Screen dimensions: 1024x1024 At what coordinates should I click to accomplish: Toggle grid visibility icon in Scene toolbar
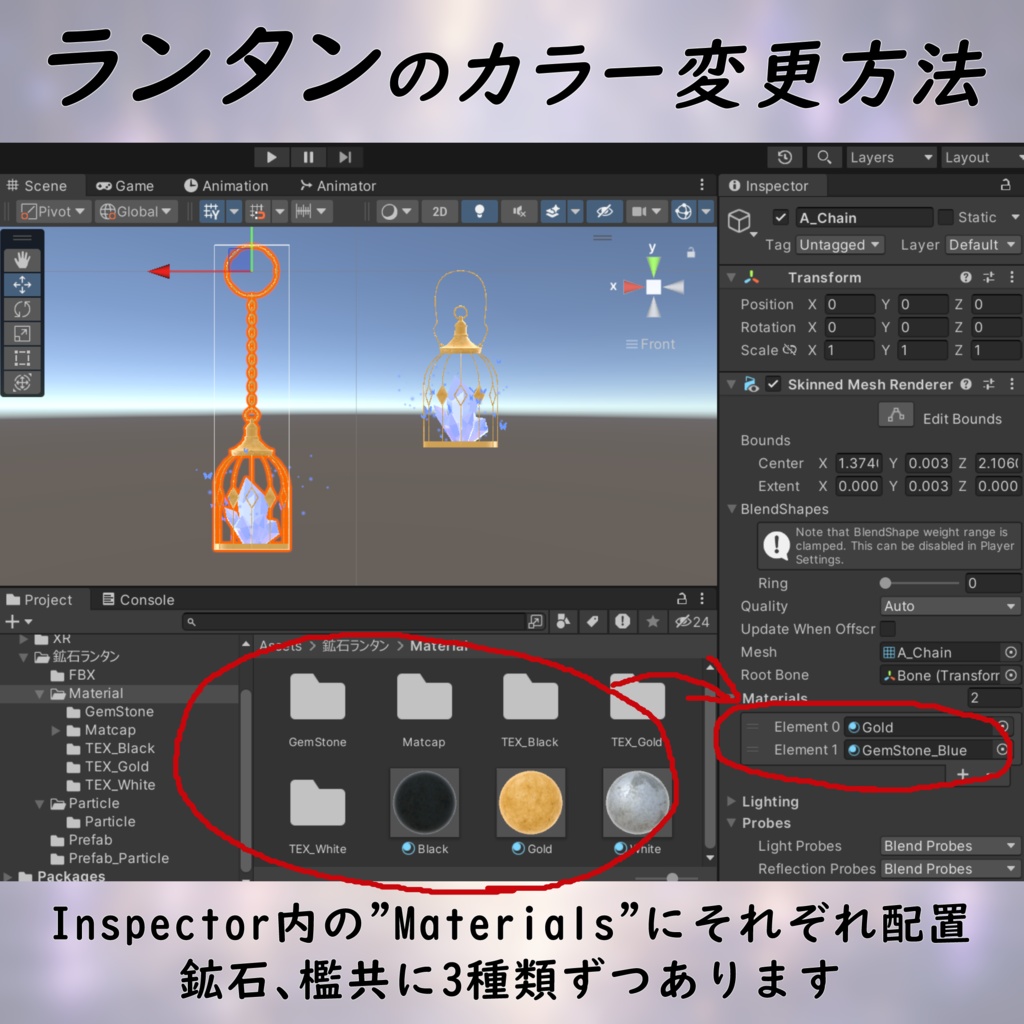point(212,212)
